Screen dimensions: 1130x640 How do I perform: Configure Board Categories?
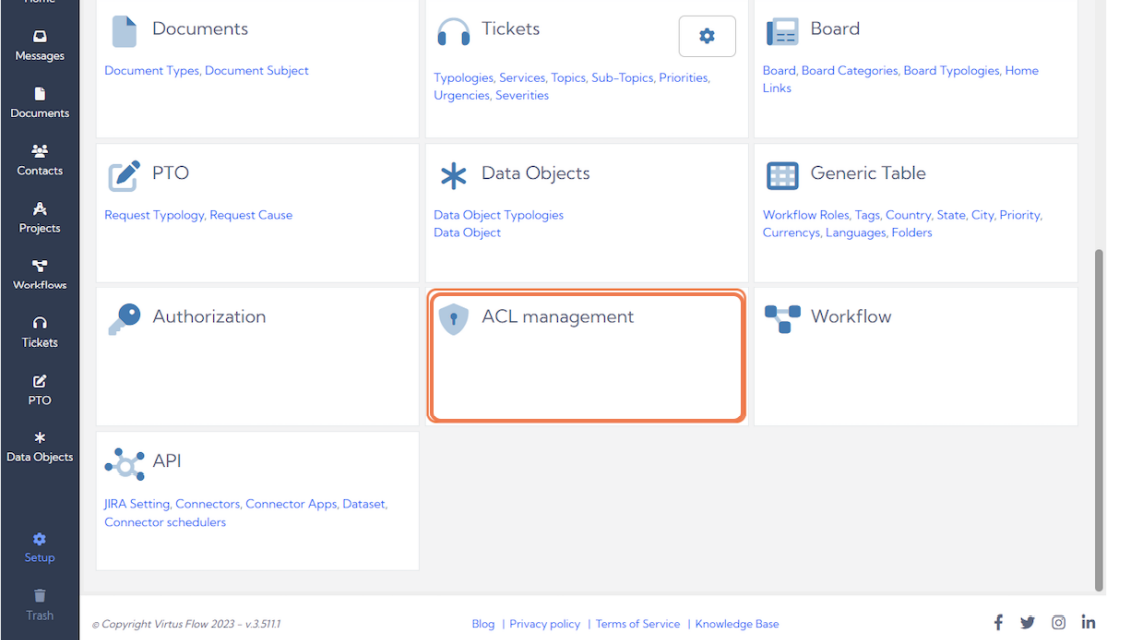(848, 70)
